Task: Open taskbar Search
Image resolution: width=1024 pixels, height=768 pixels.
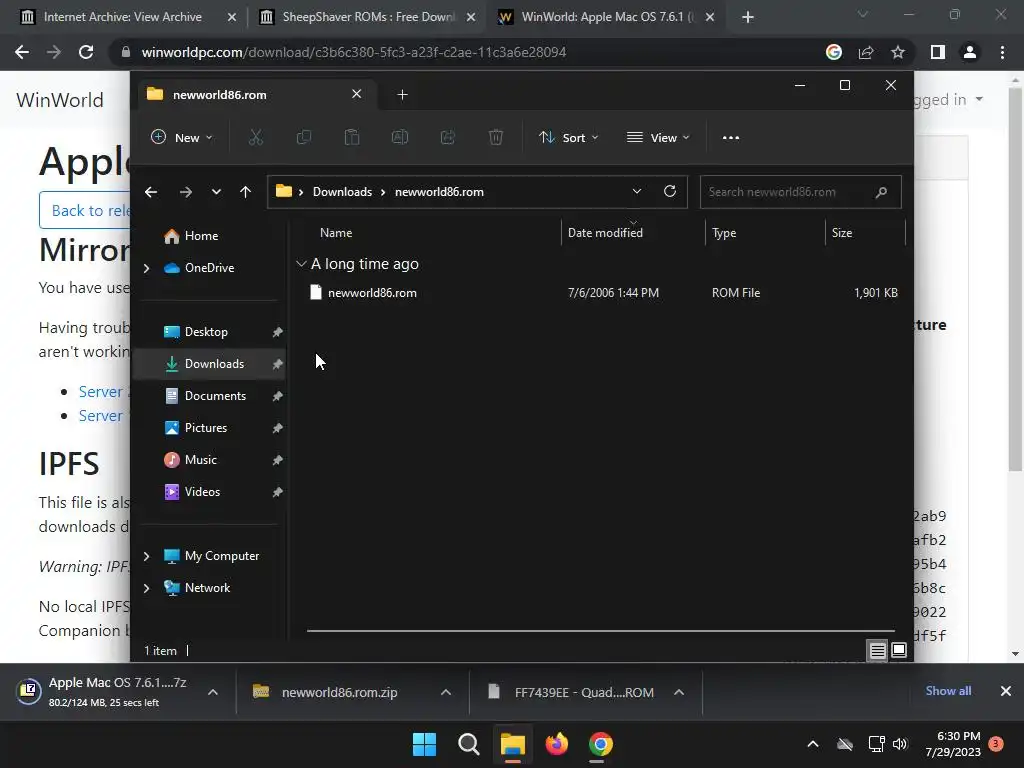Action: click(x=468, y=744)
